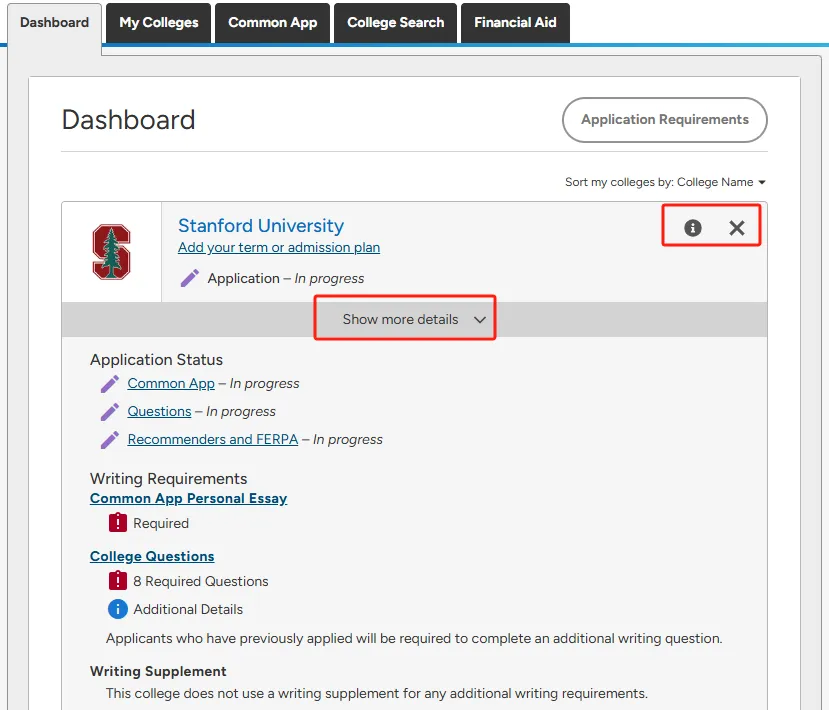Click the blue Additional Details info icon
Screen dimensions: 829x710
[118, 609]
